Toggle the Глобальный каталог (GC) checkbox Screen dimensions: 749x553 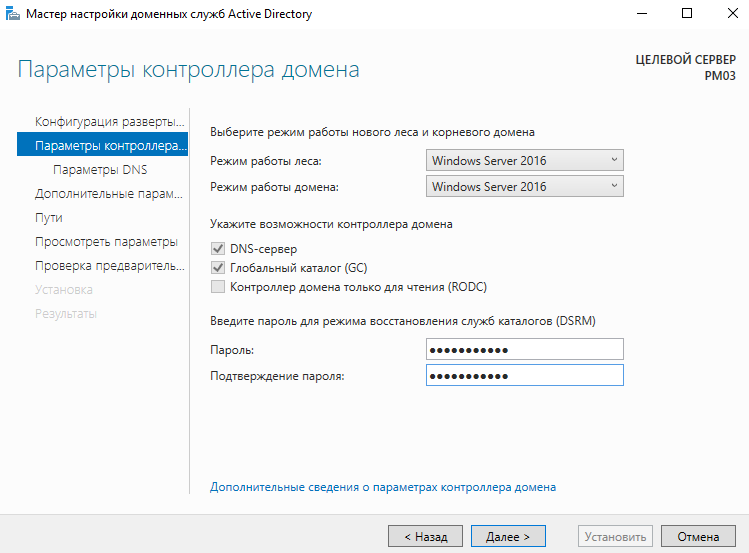pyautogui.click(x=218, y=268)
